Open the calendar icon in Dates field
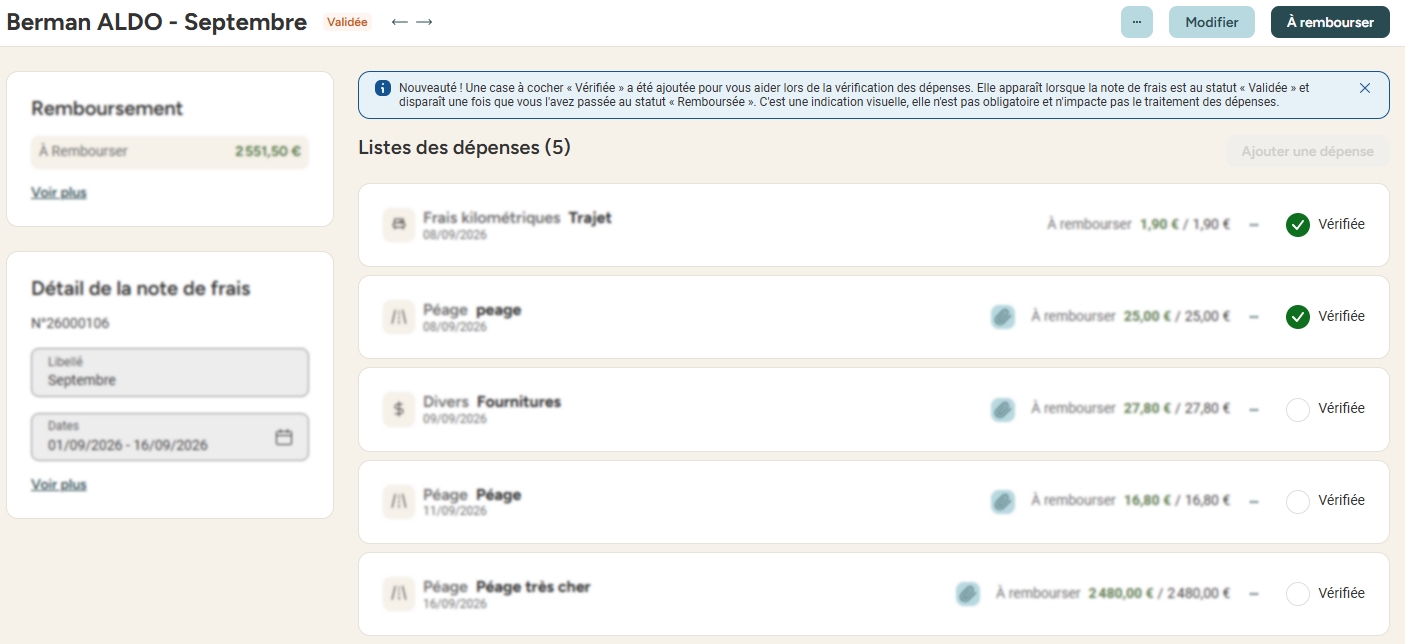The height and width of the screenshot is (644, 1405). (x=284, y=437)
